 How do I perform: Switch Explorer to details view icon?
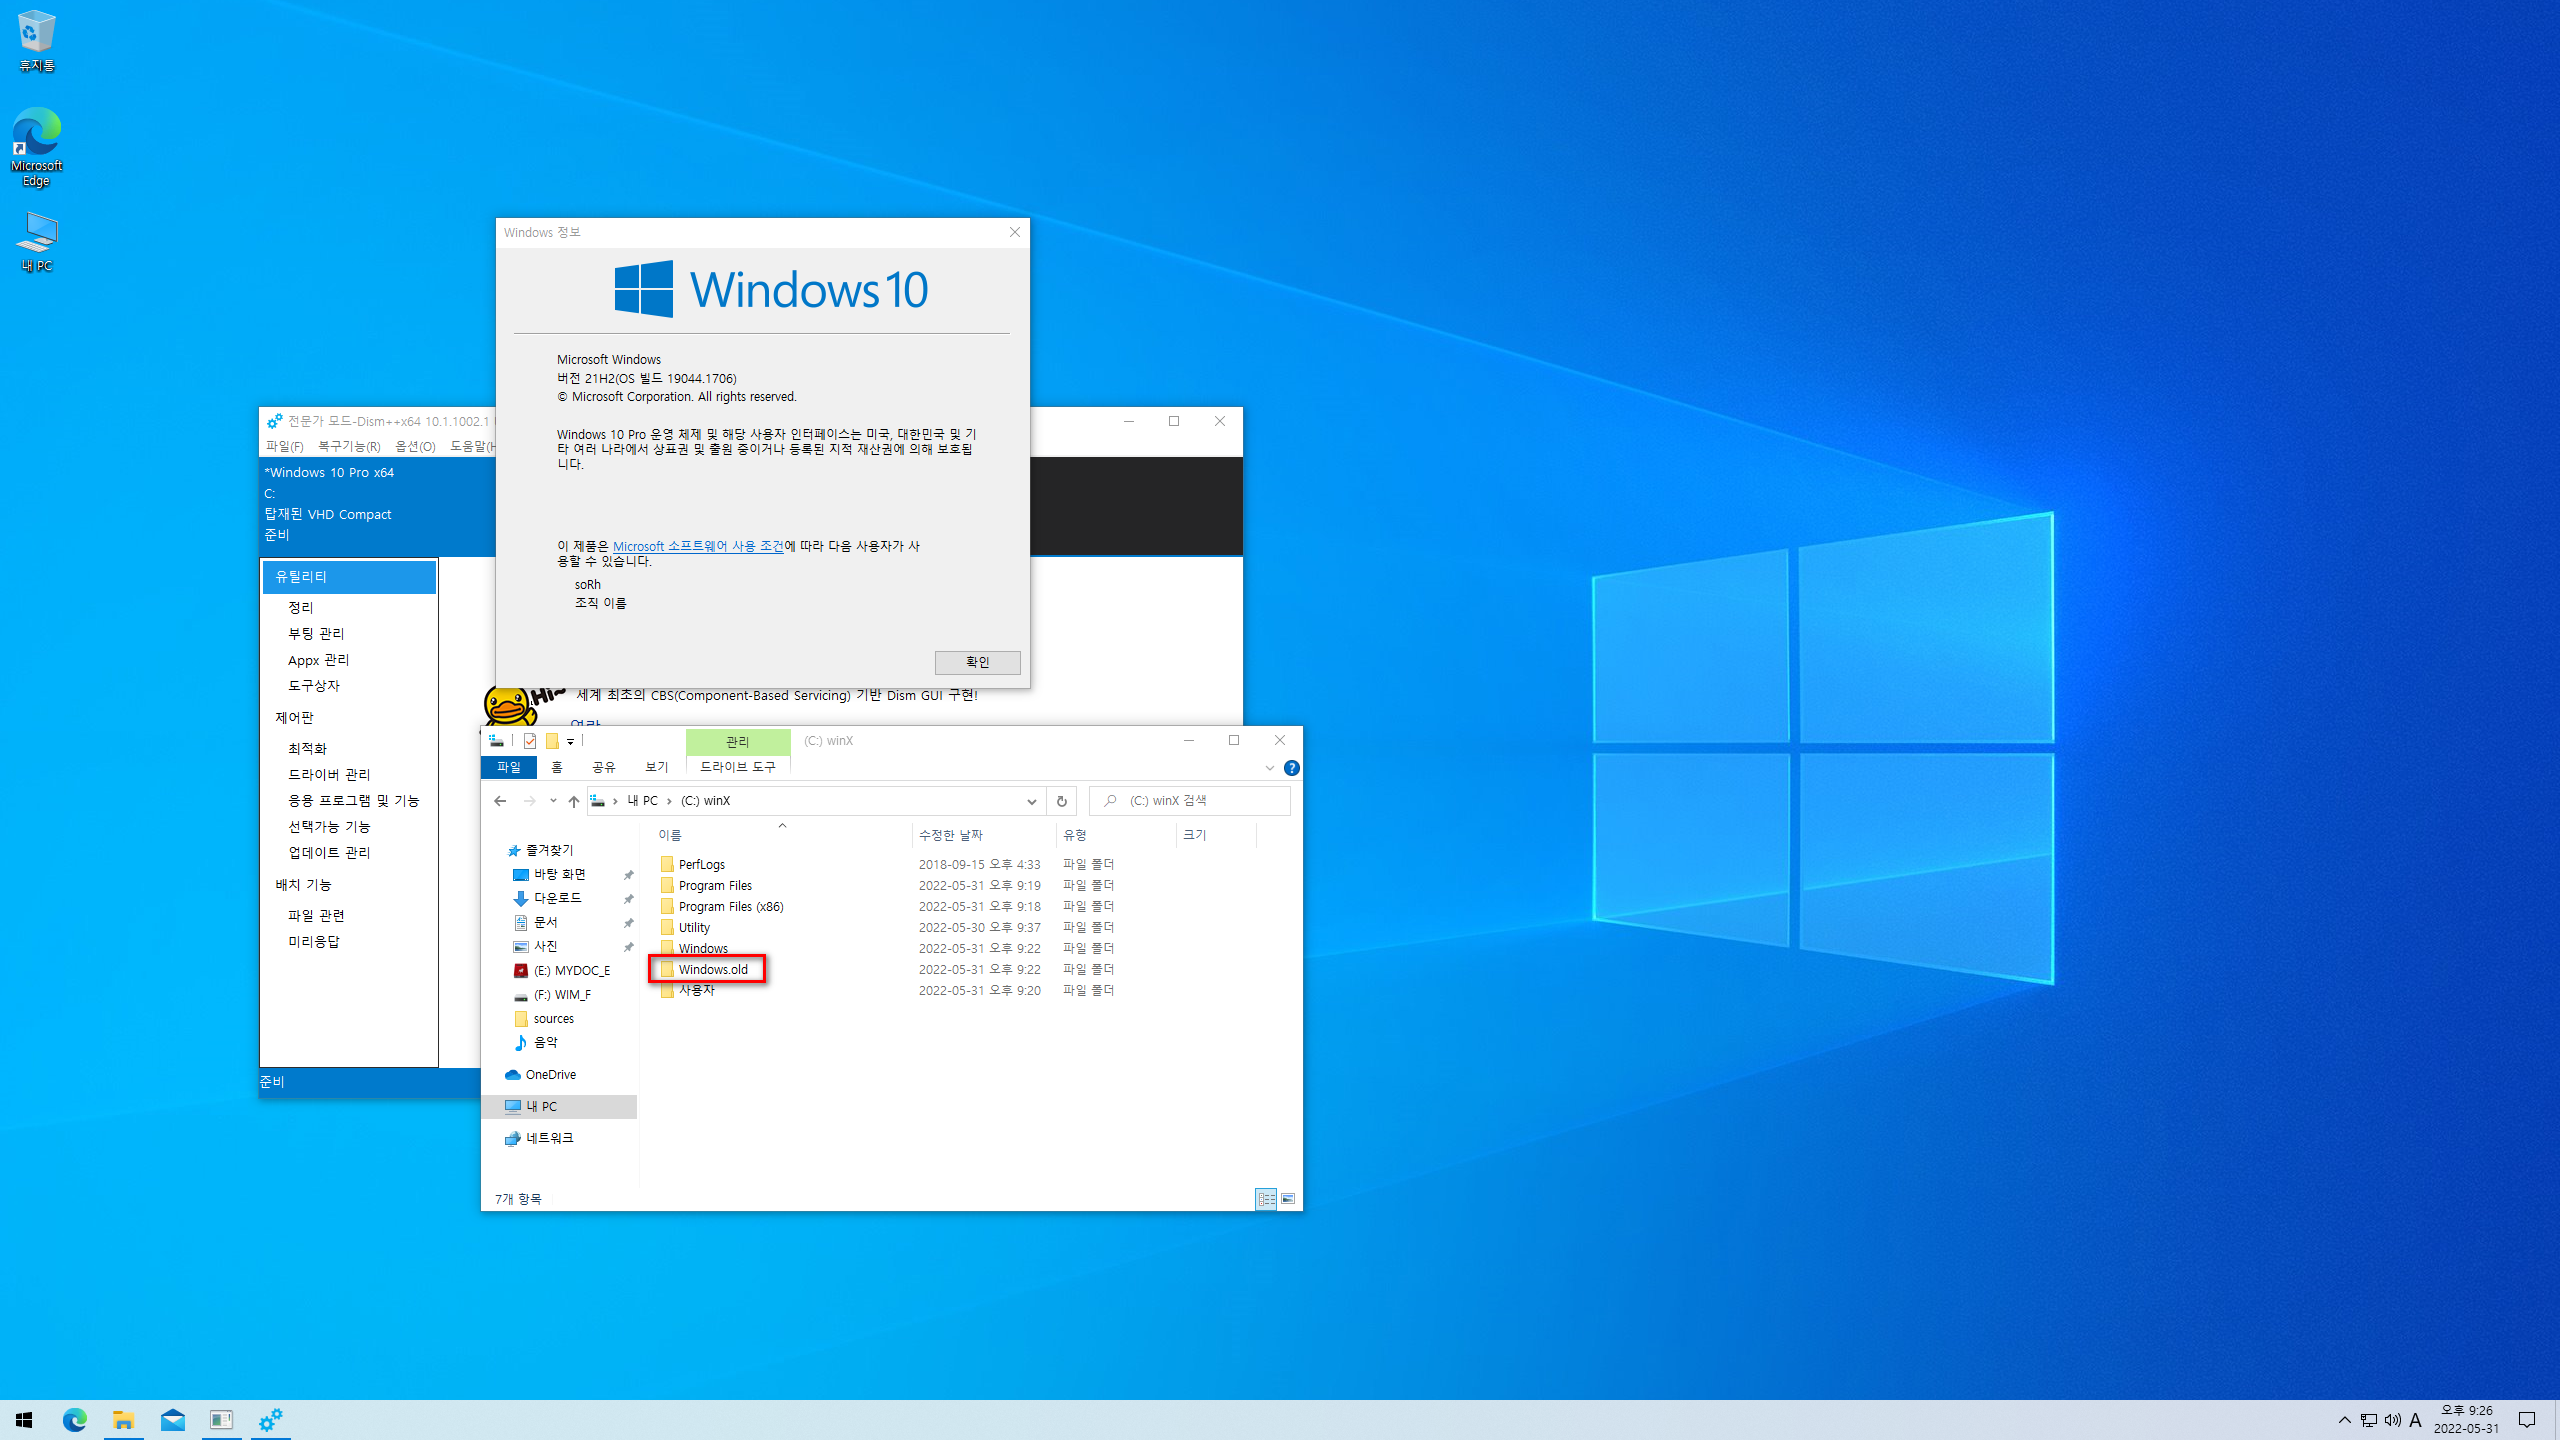[1266, 1199]
